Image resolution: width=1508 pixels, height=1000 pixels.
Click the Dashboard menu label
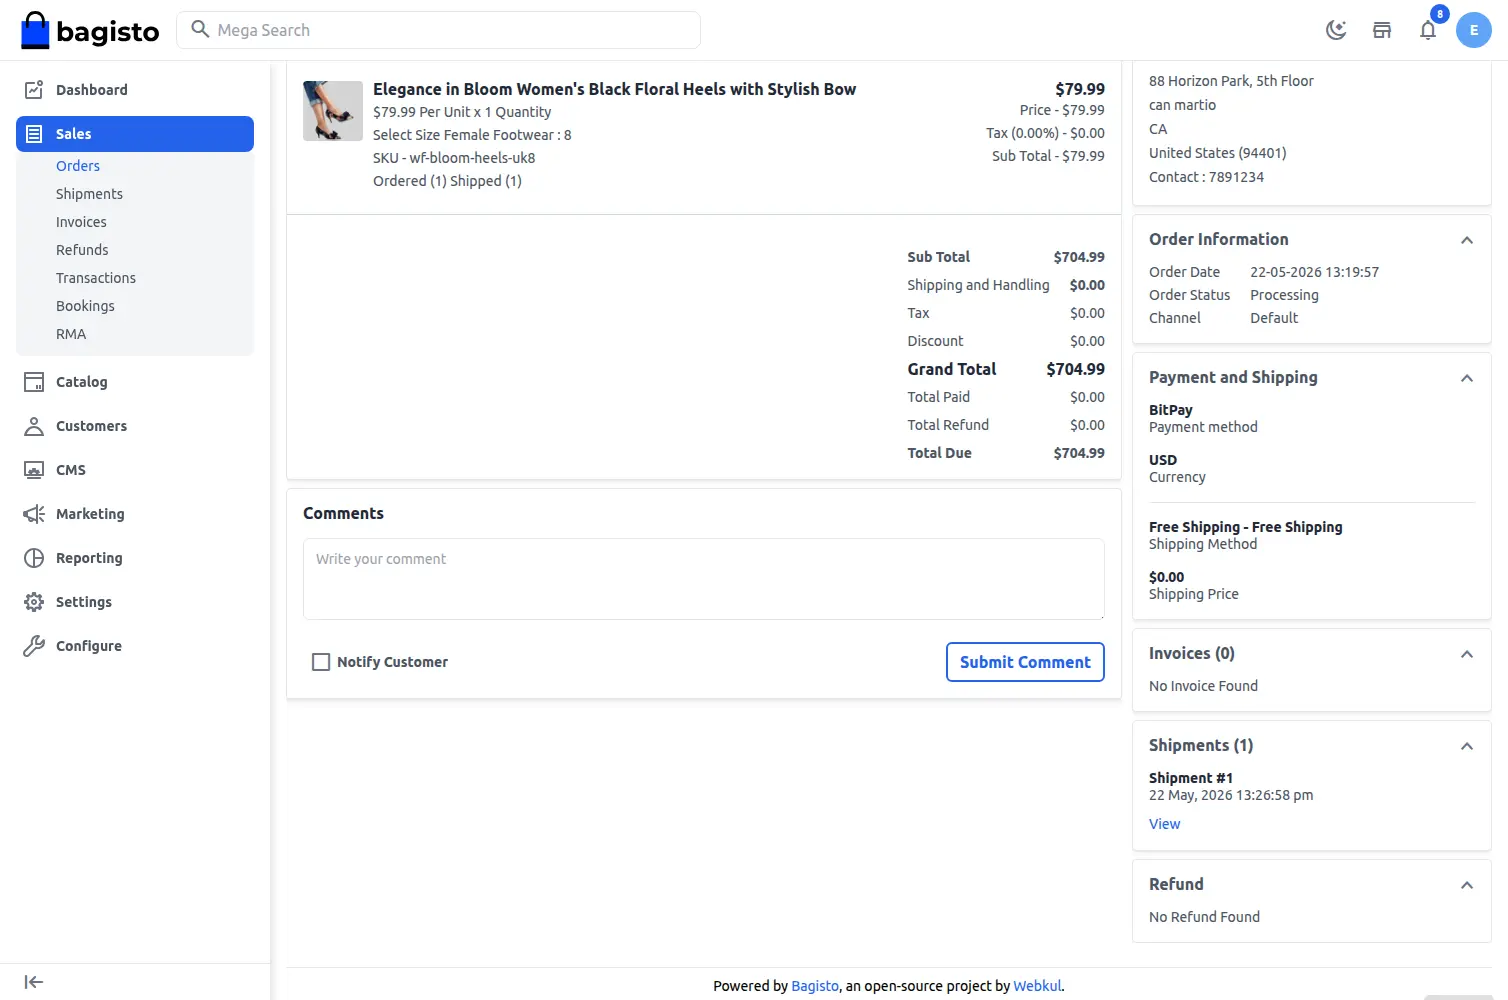click(x=92, y=90)
